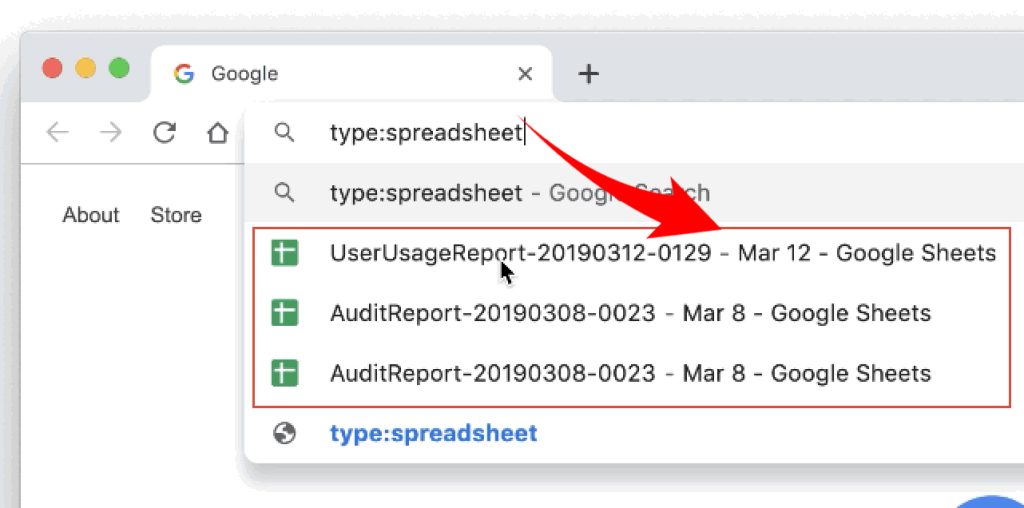Click the globe icon in the suggestions

[x=285, y=434]
